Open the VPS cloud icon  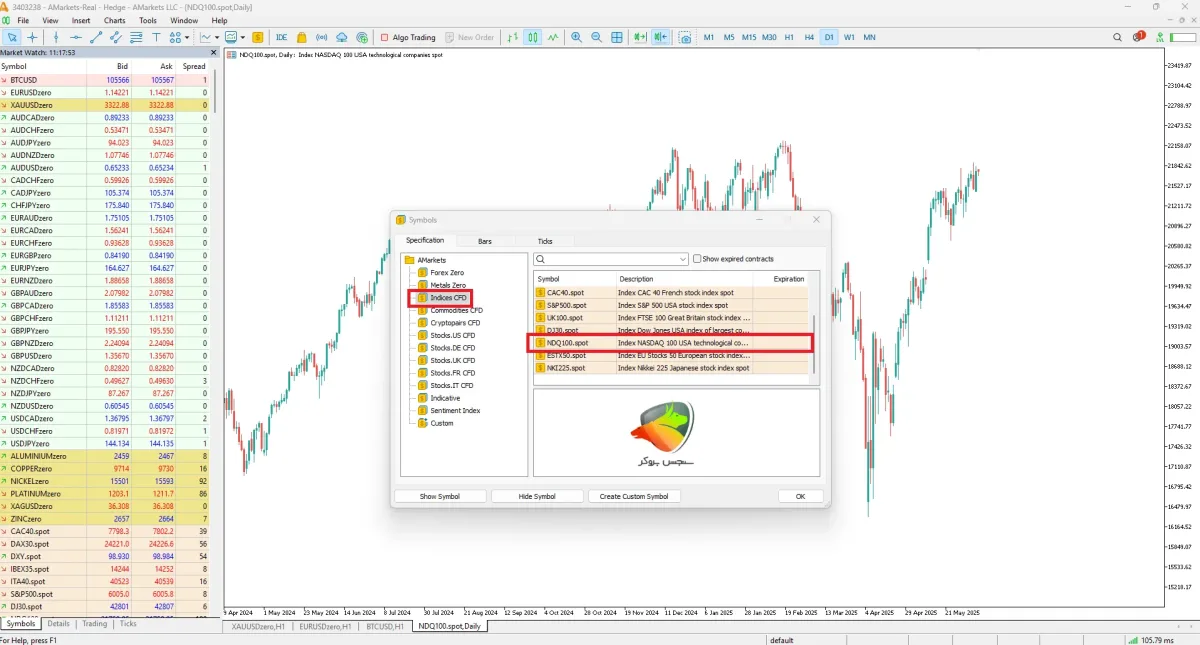pyautogui.click(x=342, y=37)
